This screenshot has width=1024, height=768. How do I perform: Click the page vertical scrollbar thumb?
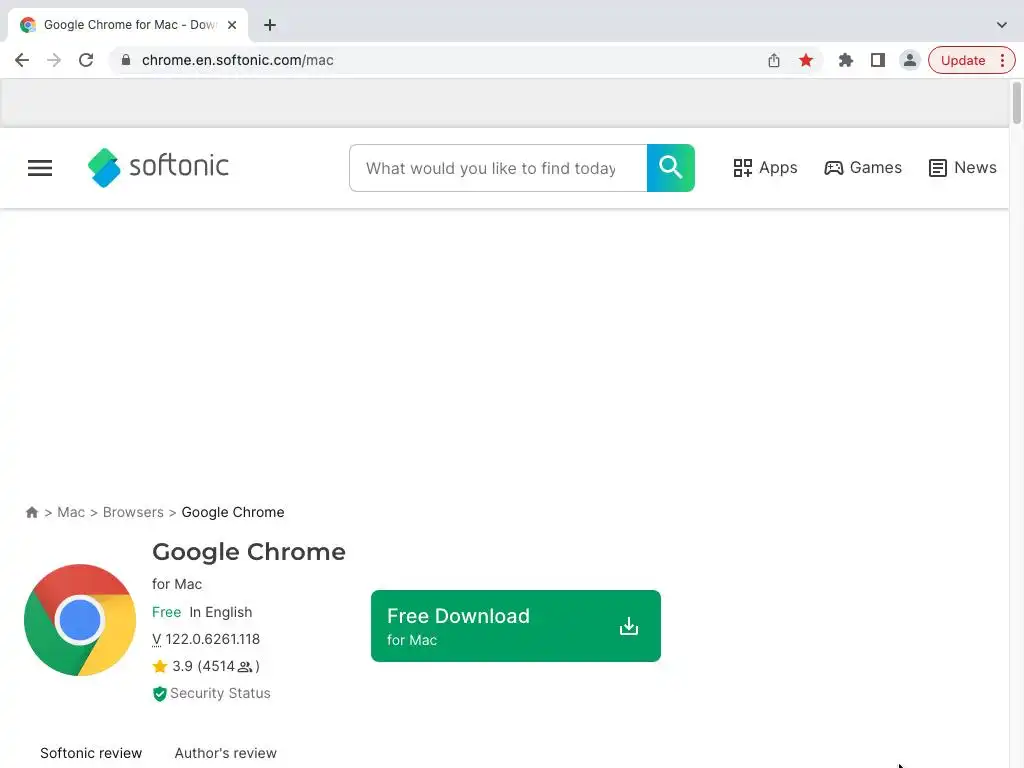(x=1017, y=102)
